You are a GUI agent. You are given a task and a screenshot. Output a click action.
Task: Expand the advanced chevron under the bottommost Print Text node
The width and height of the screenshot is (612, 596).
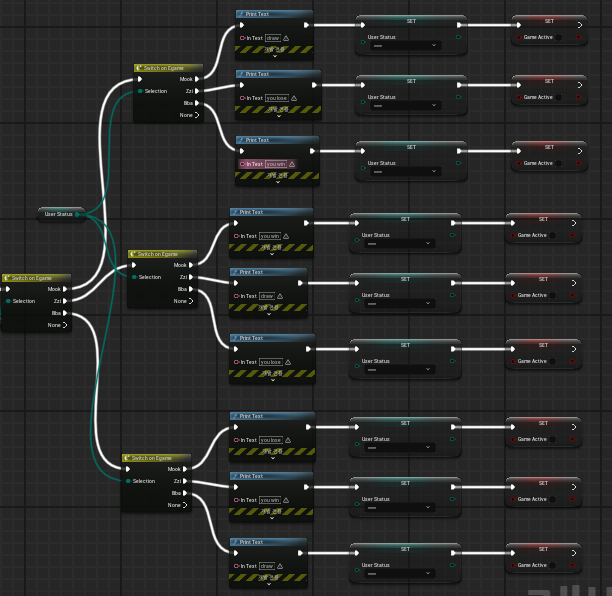269,584
